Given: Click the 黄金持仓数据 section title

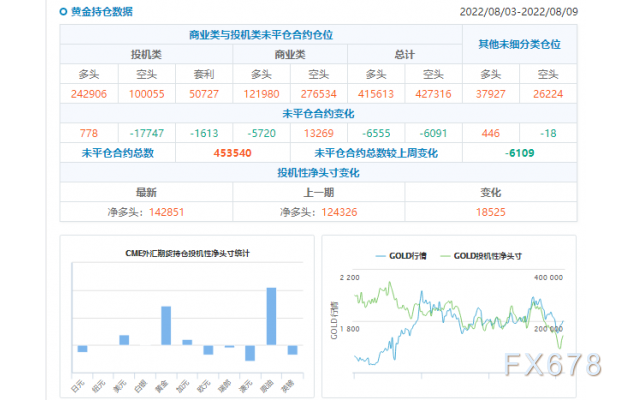Looking at the screenshot, I should tap(102, 12).
